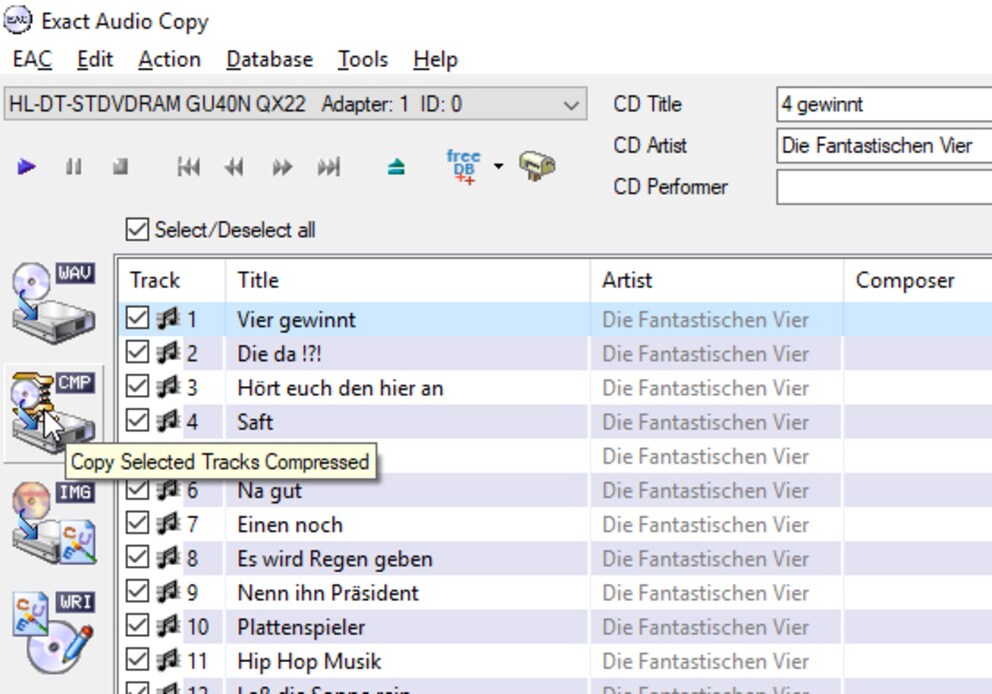992x694 pixels.
Task: Click the music note icon for track 4
Action: [x=168, y=421]
